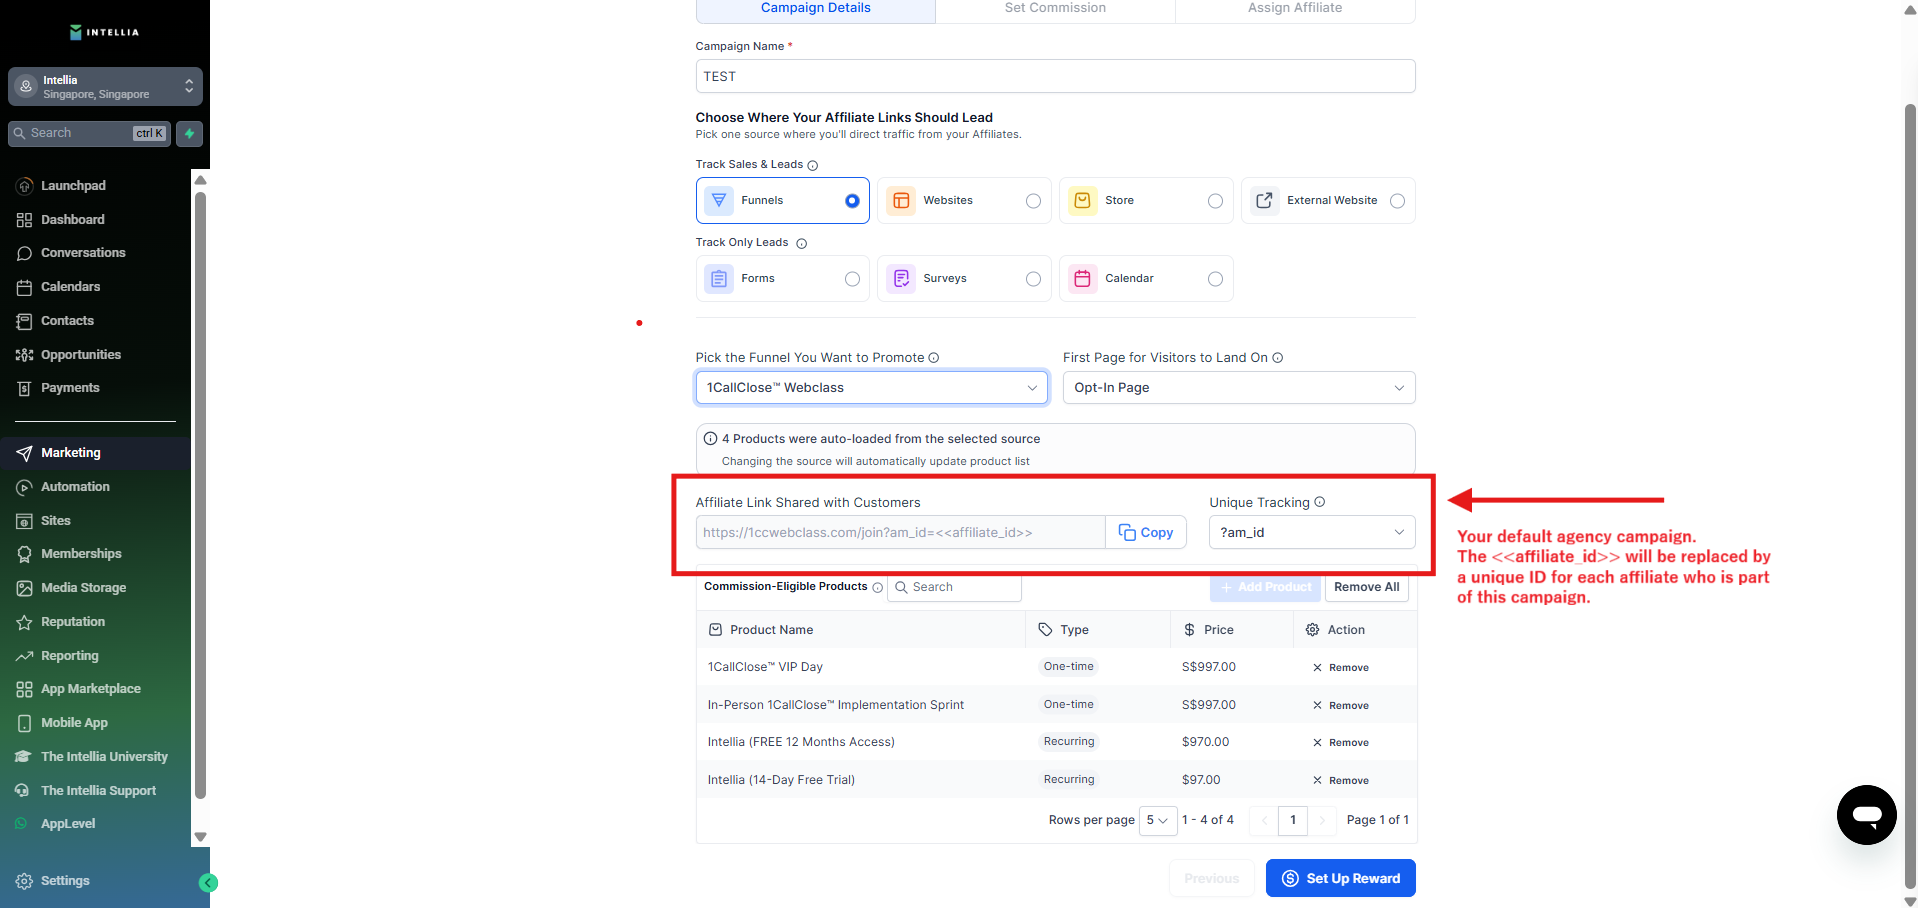Select the Surveys radio option
Image resolution: width=1918 pixels, height=908 pixels.
point(1033,279)
